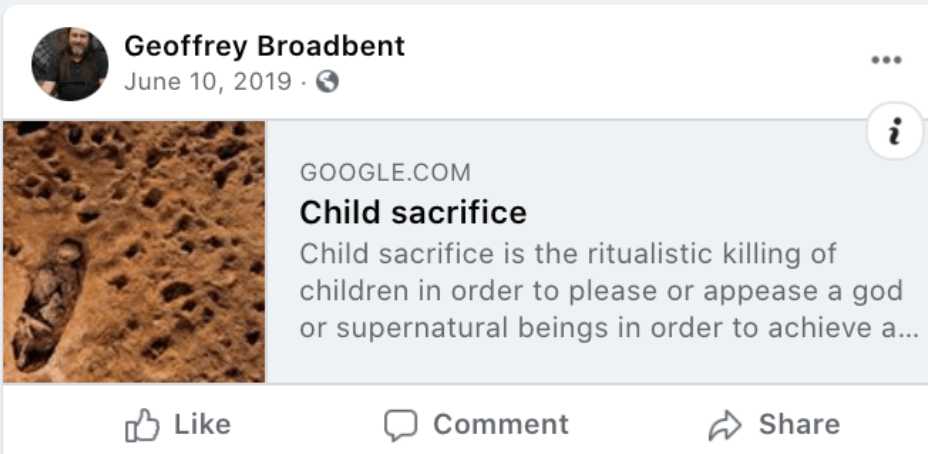This screenshot has height=454, width=928.
Task: Open the June 10, 2019 timestamp
Action: [x=207, y=82]
